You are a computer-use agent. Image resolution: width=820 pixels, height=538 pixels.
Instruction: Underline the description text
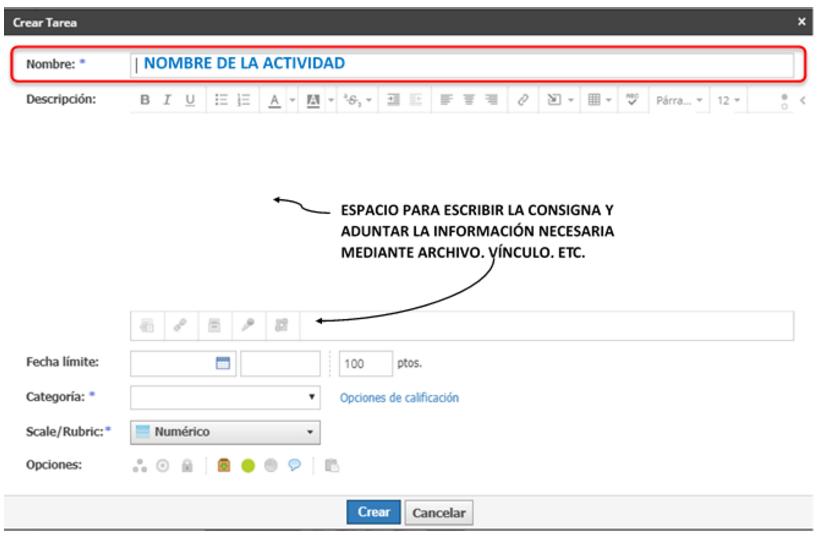(190, 101)
